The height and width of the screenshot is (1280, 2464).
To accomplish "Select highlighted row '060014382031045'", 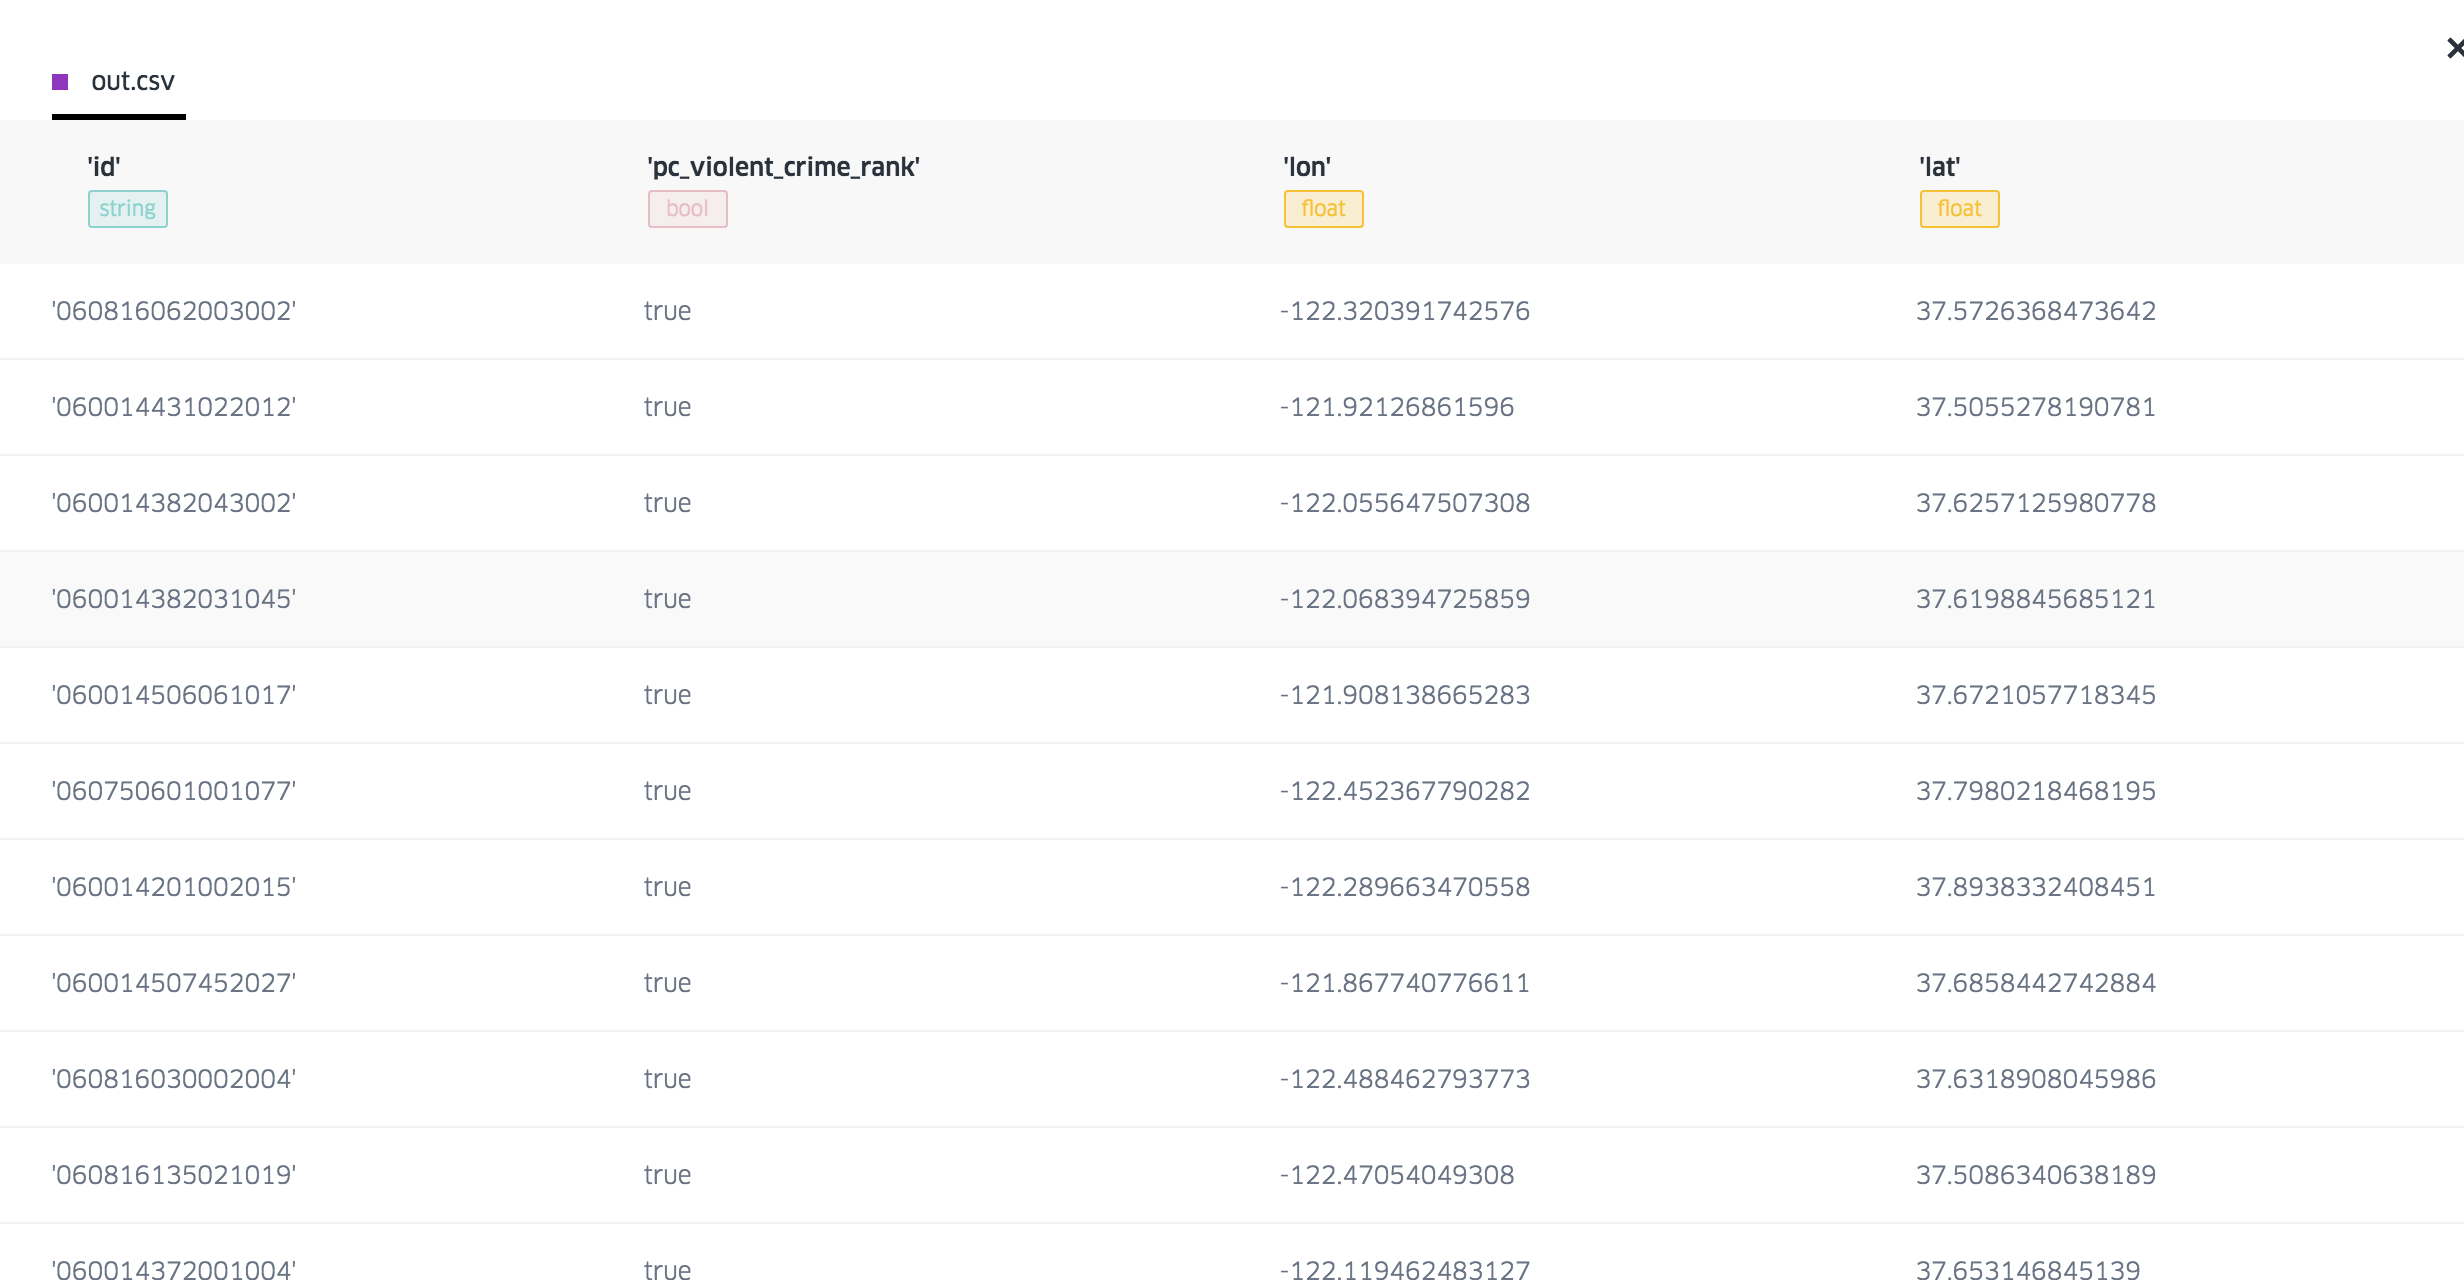I will click(1232, 599).
